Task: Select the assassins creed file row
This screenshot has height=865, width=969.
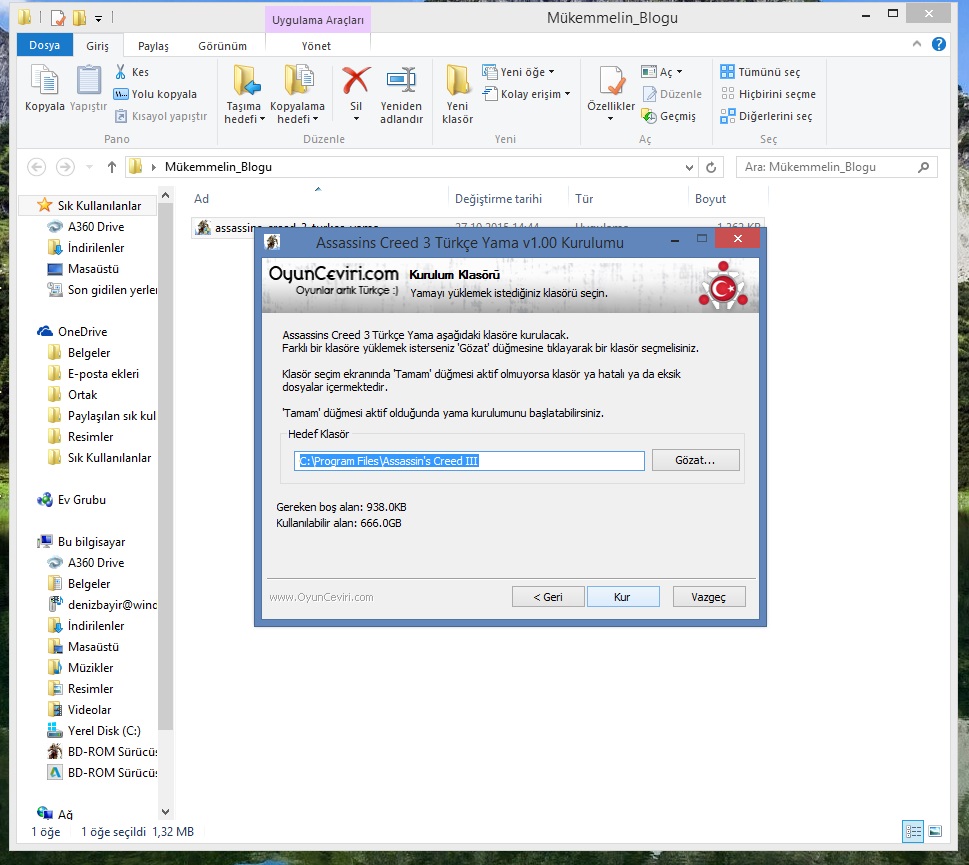Action: (477, 226)
